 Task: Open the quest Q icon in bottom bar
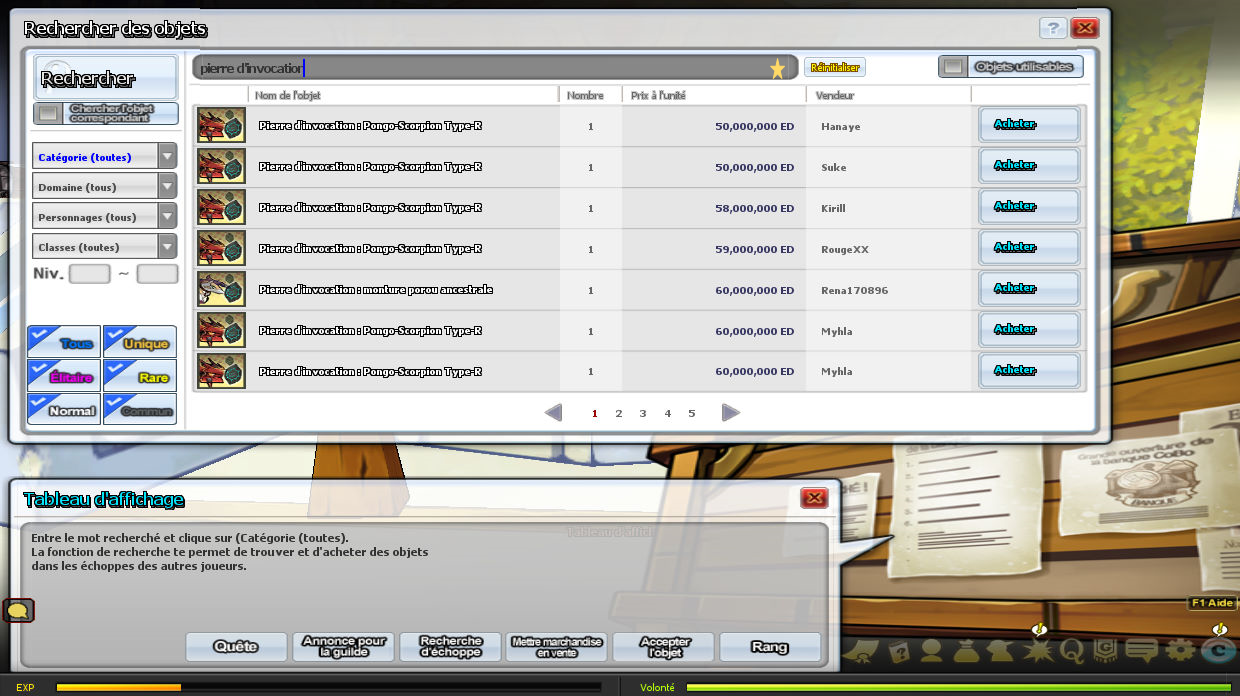coord(1072,649)
